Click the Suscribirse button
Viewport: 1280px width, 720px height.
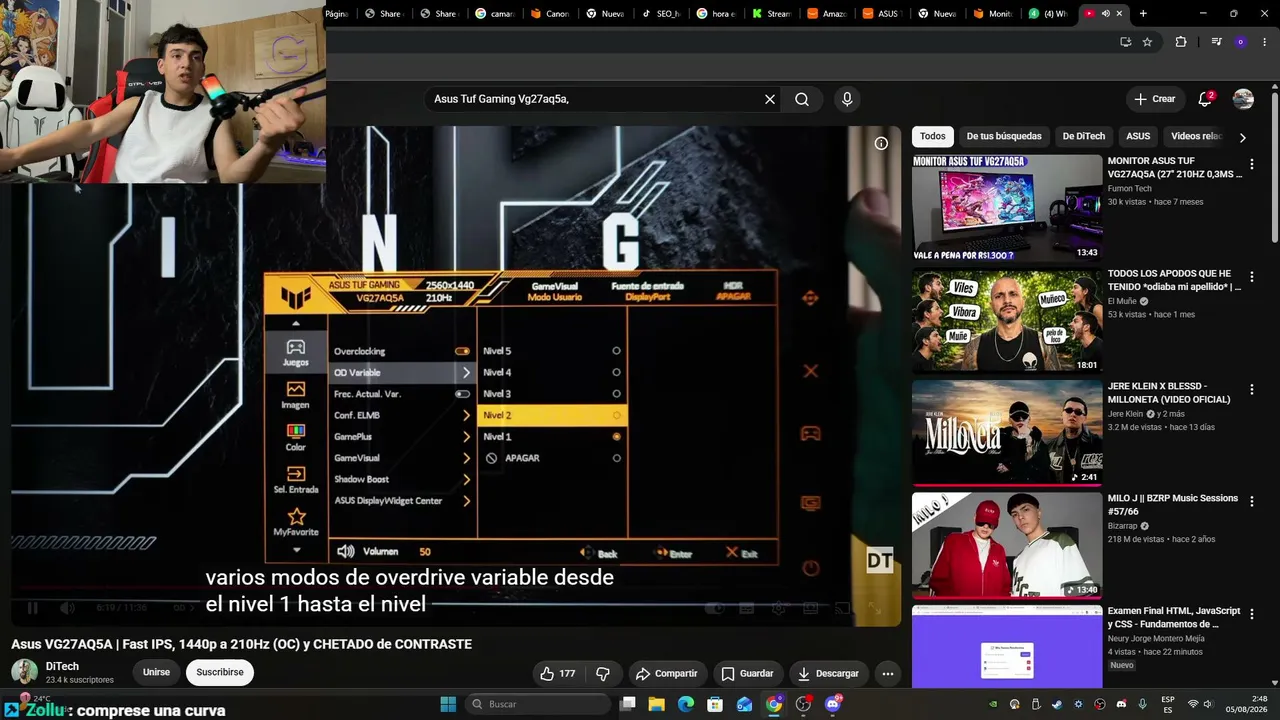point(220,672)
